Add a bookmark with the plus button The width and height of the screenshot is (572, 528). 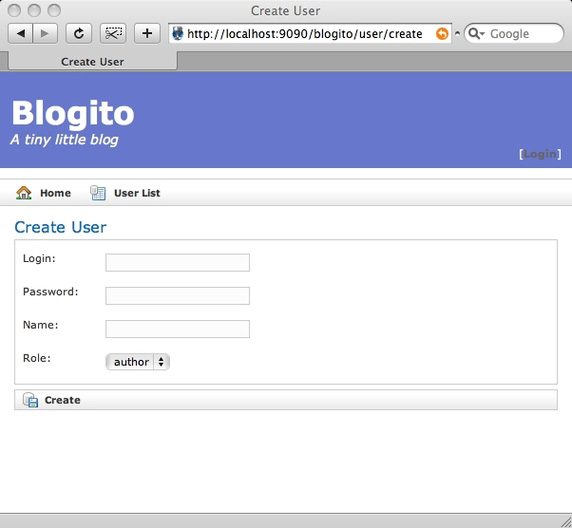(147, 34)
